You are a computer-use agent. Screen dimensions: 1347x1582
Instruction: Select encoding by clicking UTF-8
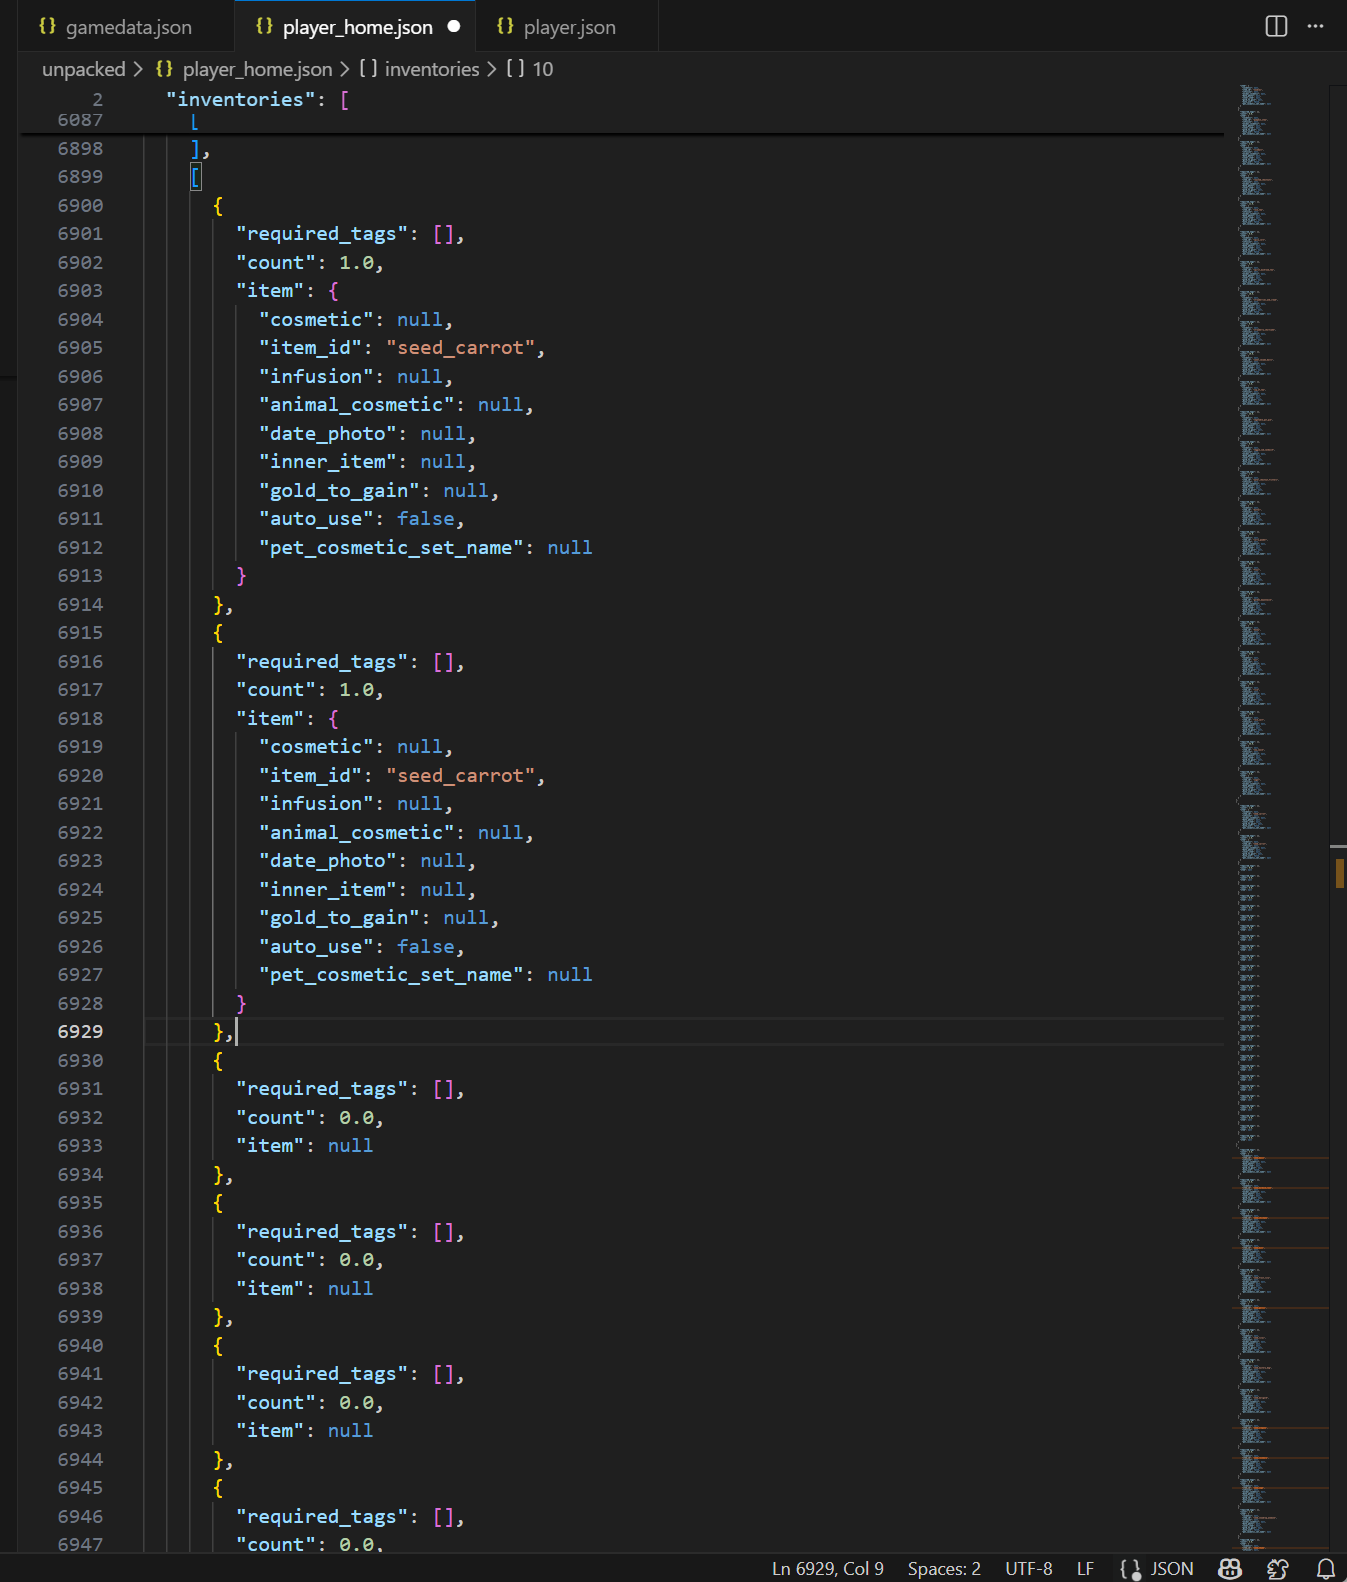1028,1568
